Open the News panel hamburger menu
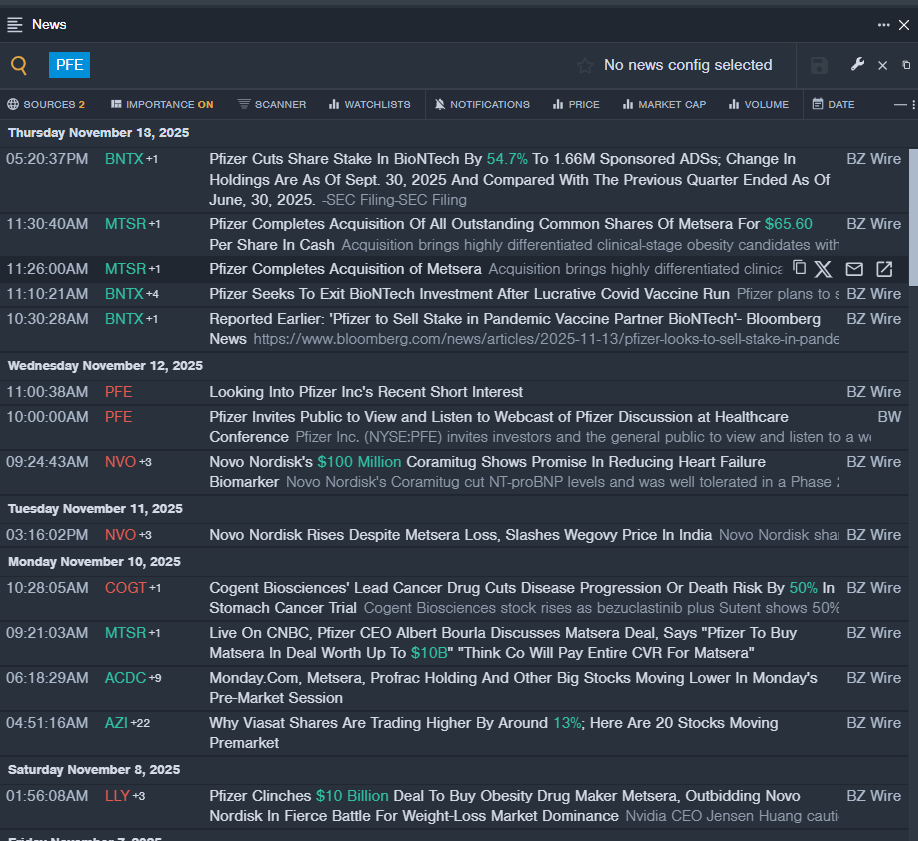Image resolution: width=918 pixels, height=841 pixels. tap(15, 24)
